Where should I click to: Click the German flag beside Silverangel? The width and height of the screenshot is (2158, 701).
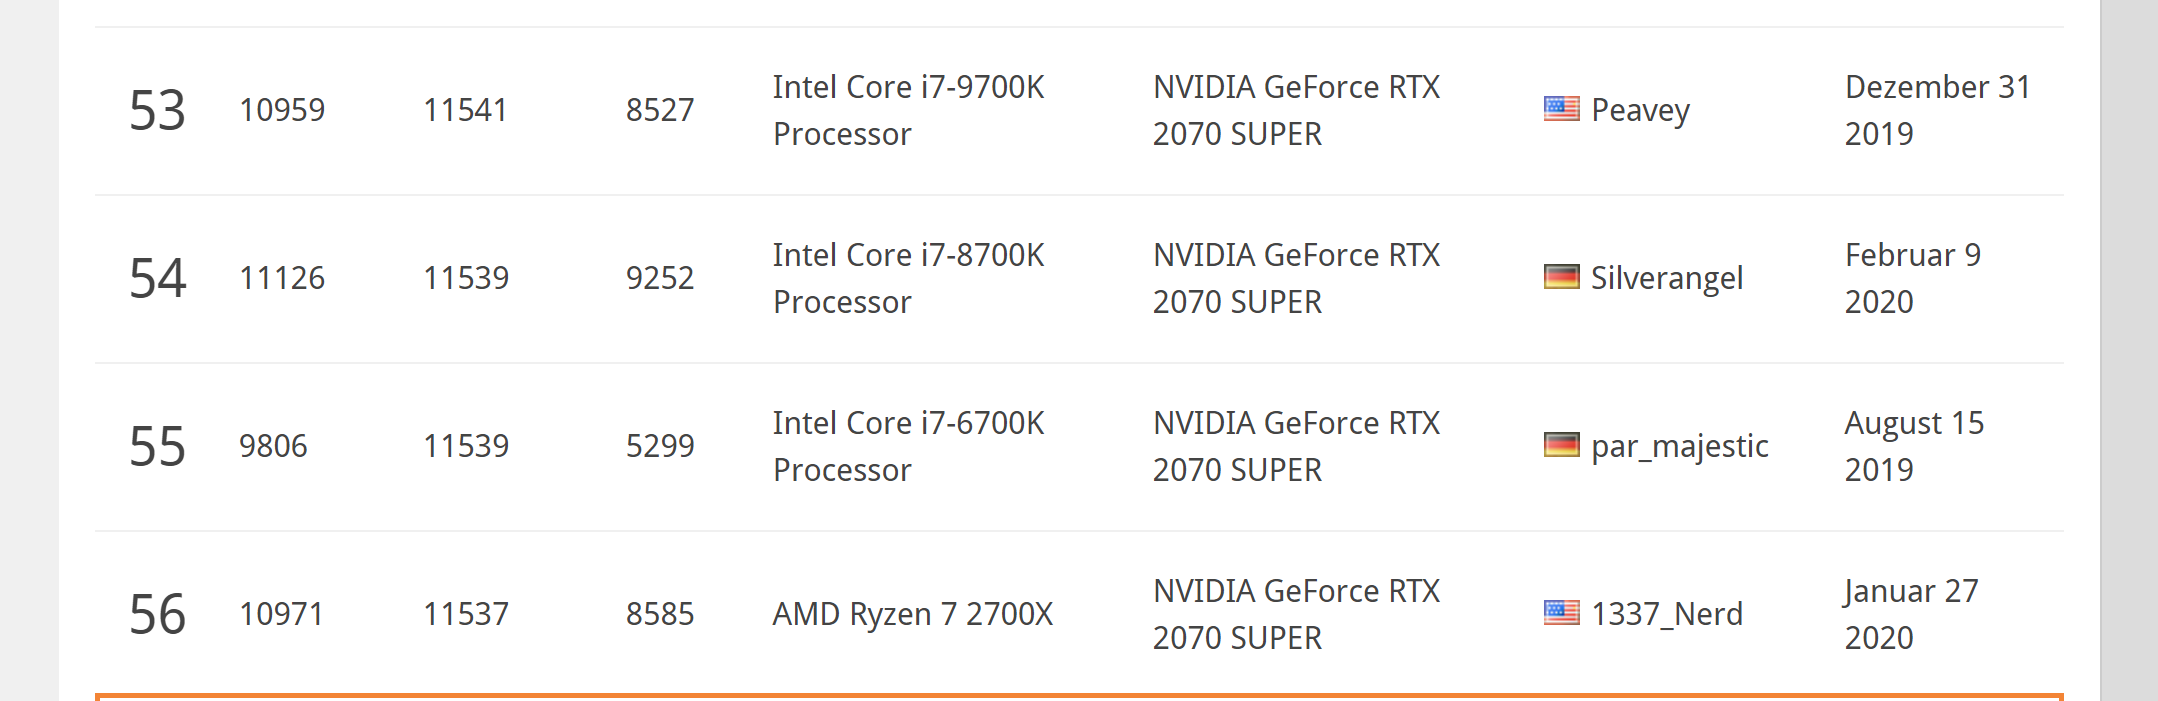[x=1561, y=277]
